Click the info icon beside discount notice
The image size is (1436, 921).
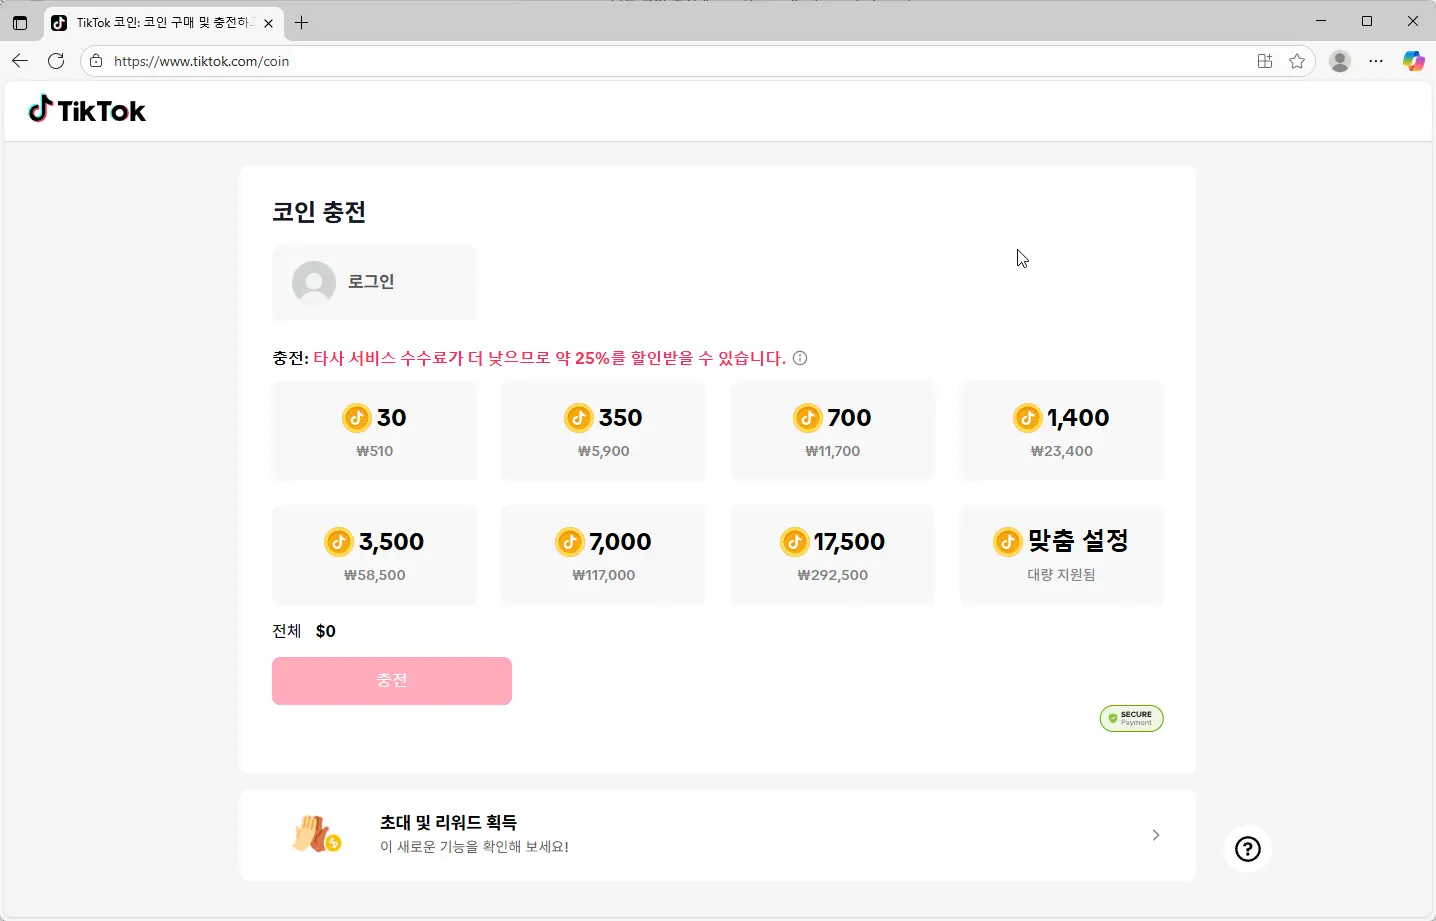click(x=800, y=358)
